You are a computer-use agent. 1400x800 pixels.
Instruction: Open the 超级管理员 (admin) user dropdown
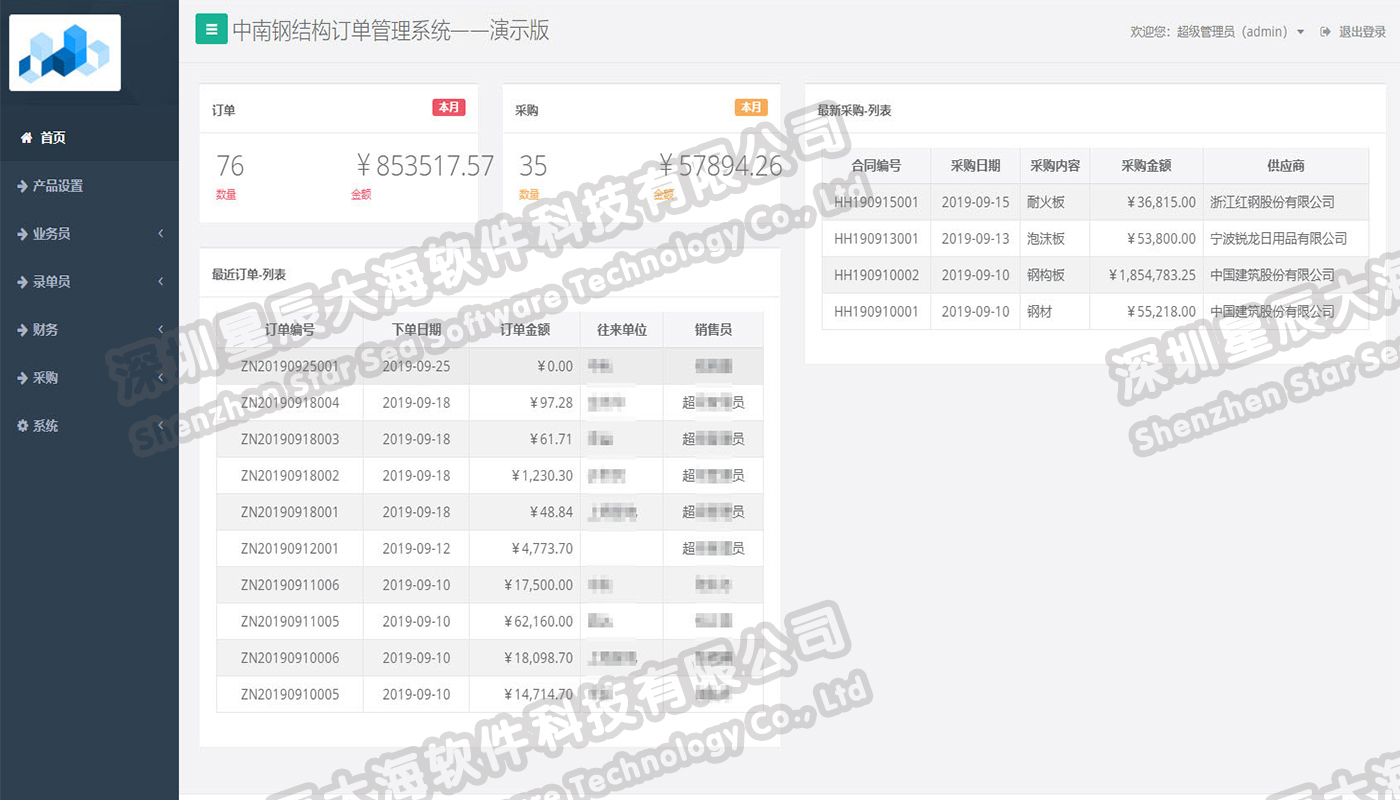1217,32
